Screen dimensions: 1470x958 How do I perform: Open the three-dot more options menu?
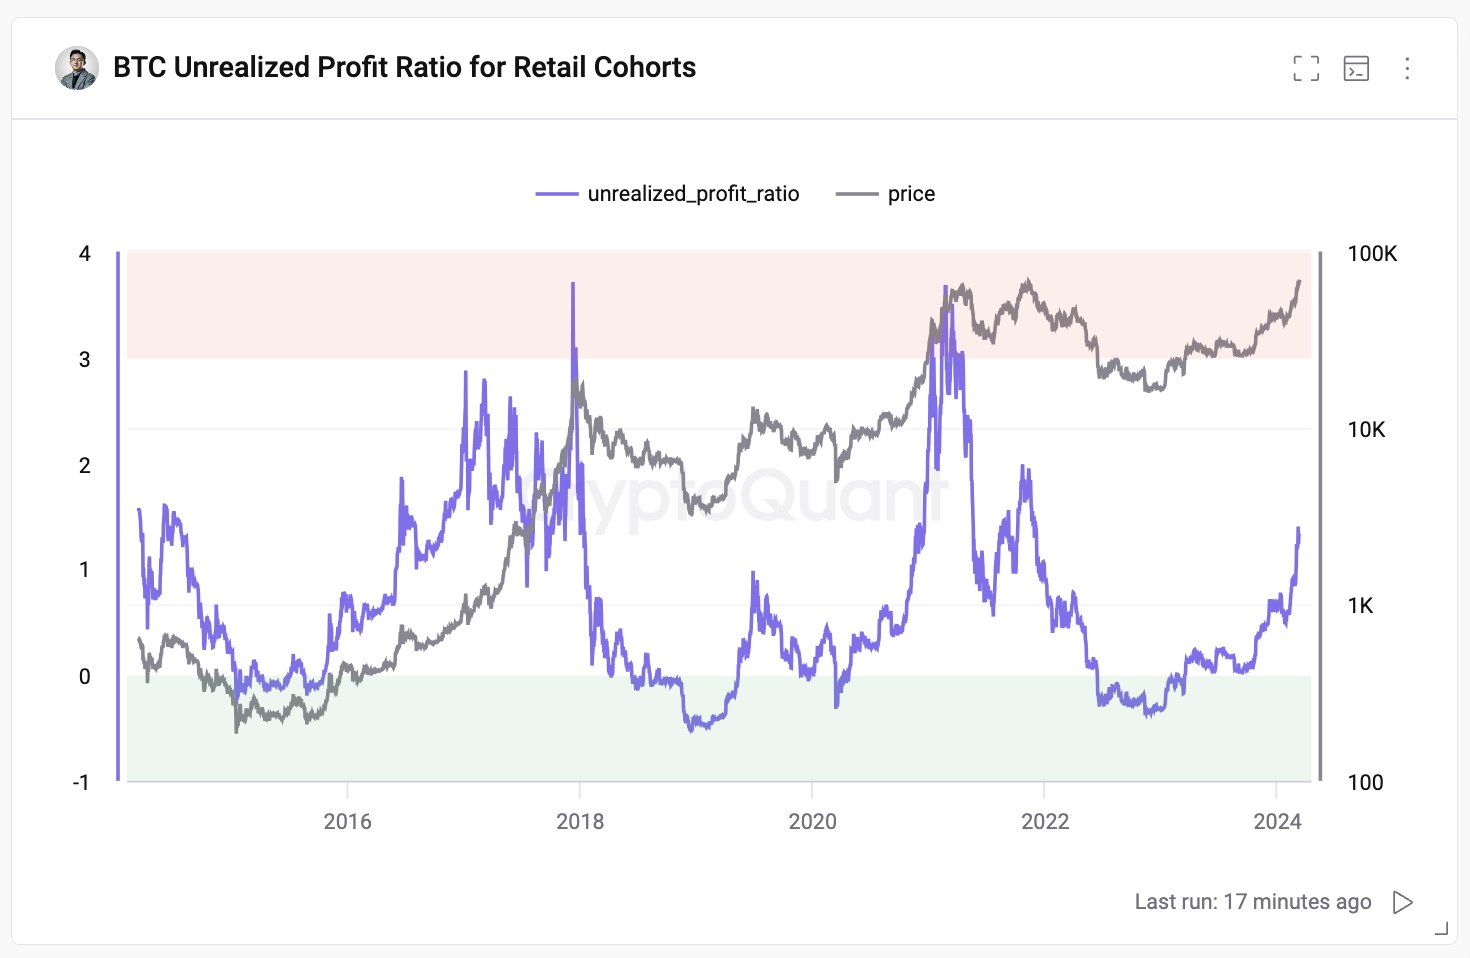click(1407, 68)
